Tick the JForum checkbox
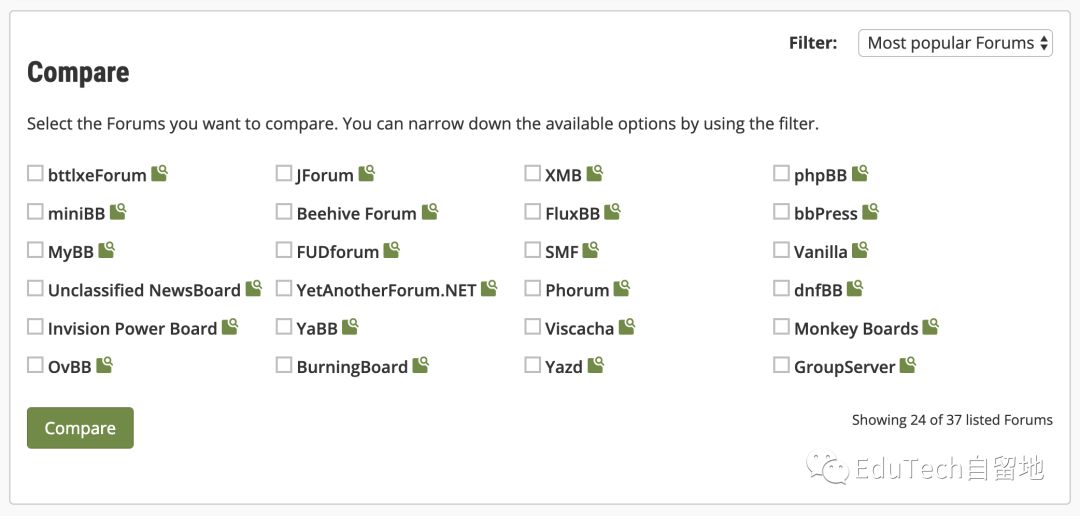 284,173
